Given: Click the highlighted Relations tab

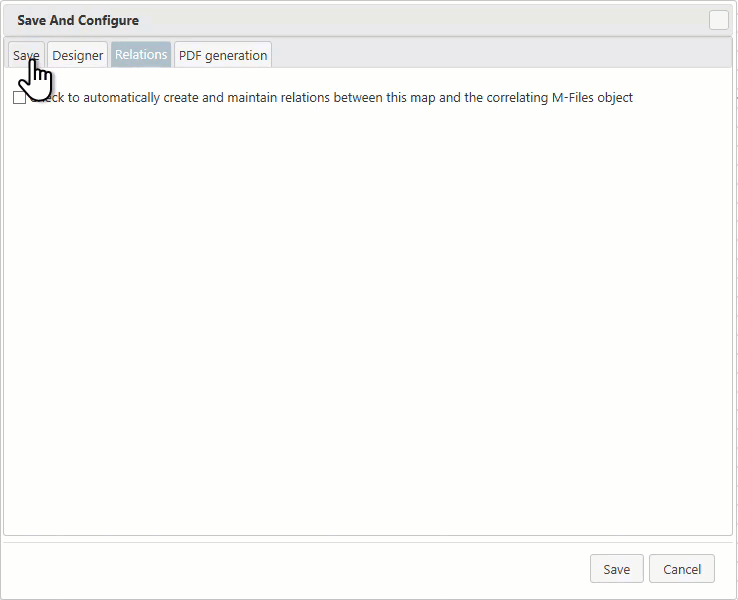Looking at the screenshot, I should click(141, 55).
